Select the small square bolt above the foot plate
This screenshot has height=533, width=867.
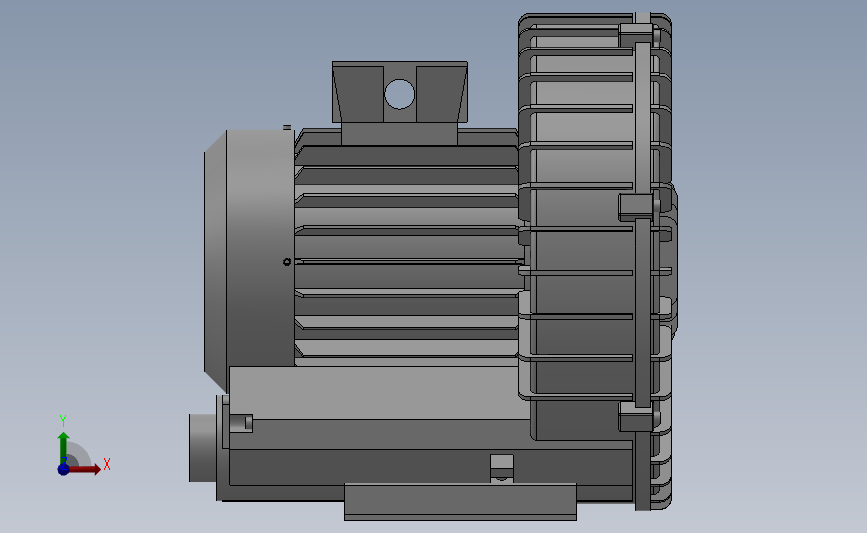pos(502,468)
